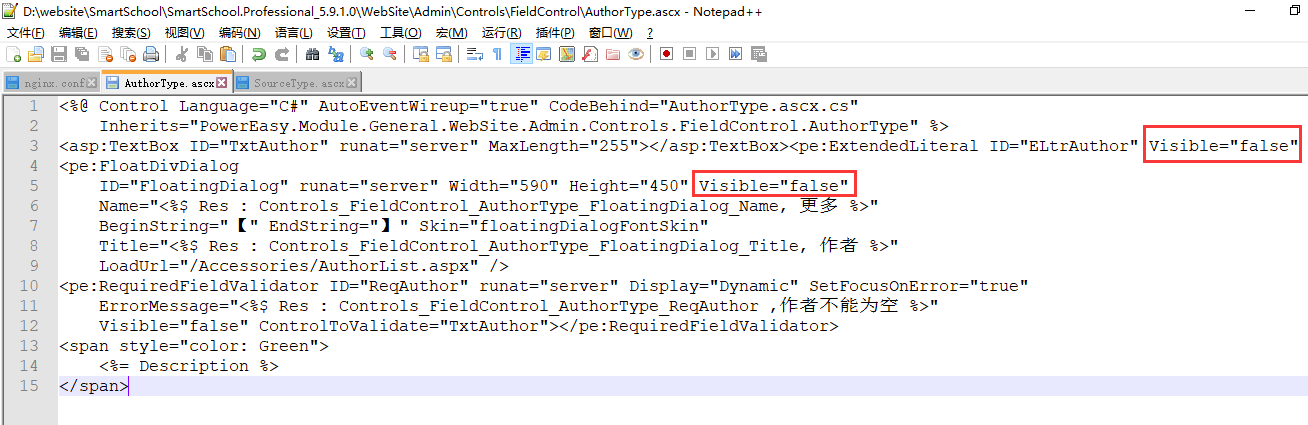This screenshot has width=1308, height=425.
Task: Open the 视图(V) menu
Action: (x=184, y=33)
